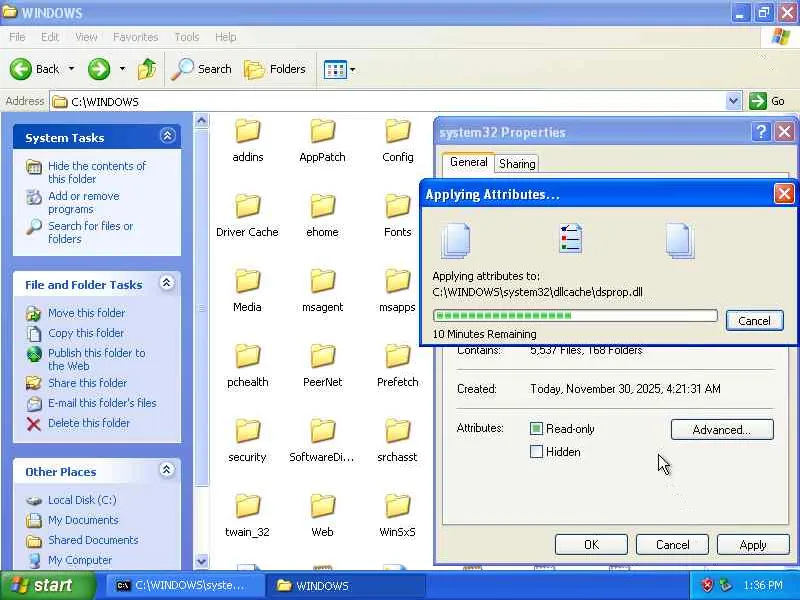Click Delete this folder link
This screenshot has height=600, width=800.
tap(89, 423)
